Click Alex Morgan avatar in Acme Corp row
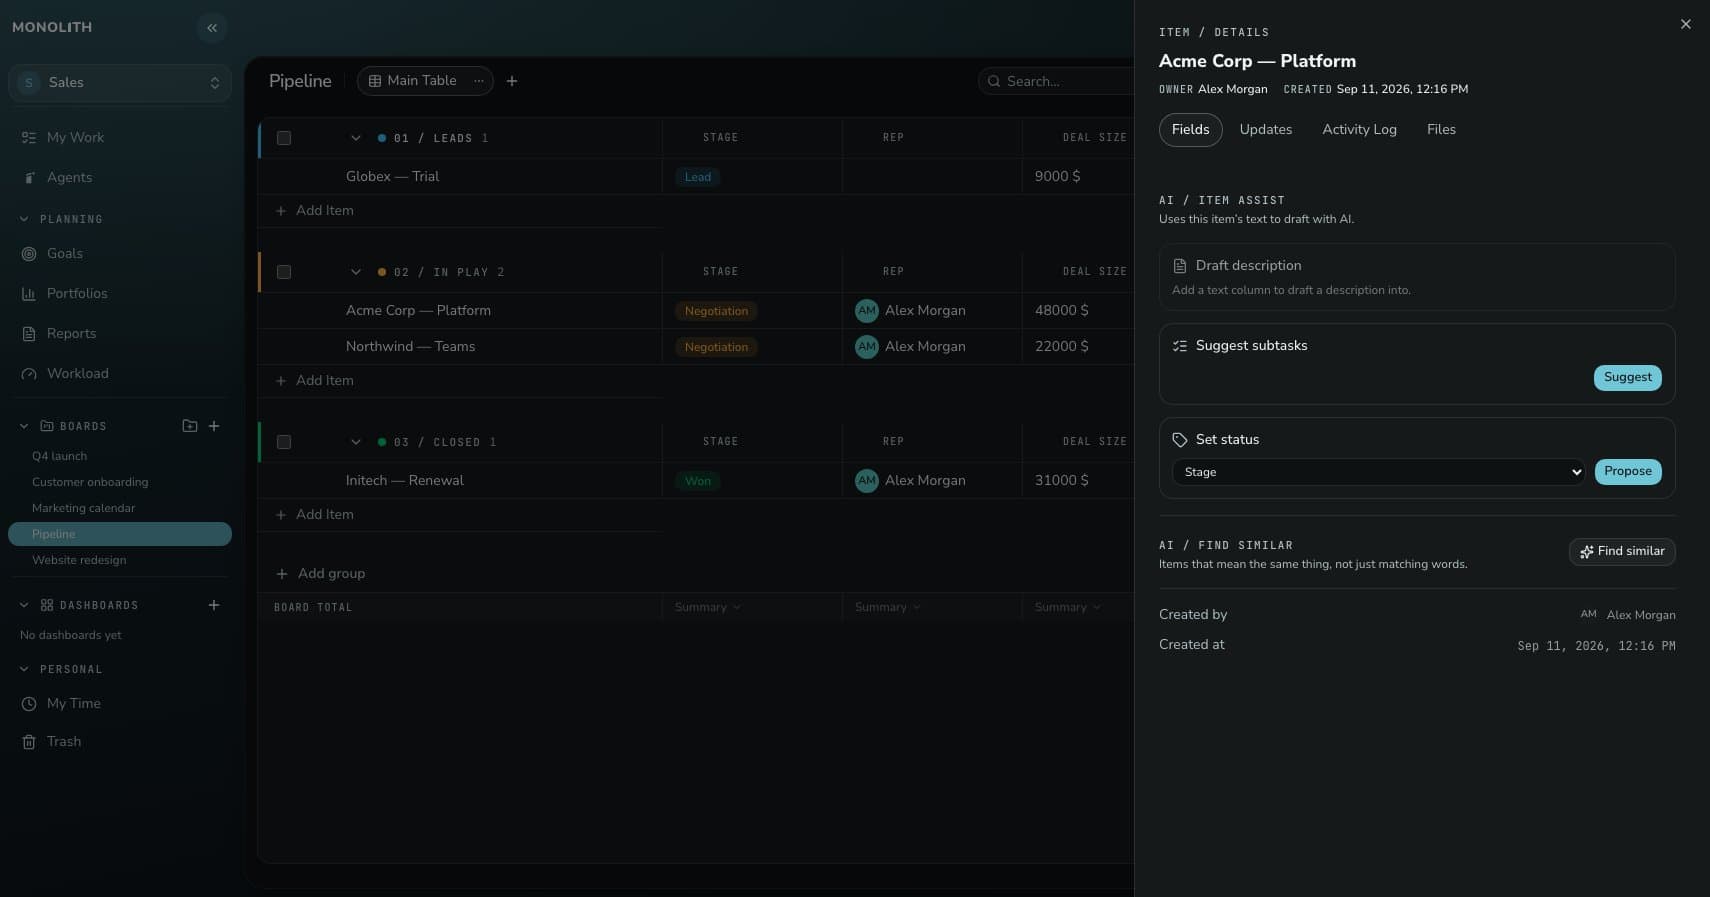Screen dimensions: 1710x897 point(867,311)
